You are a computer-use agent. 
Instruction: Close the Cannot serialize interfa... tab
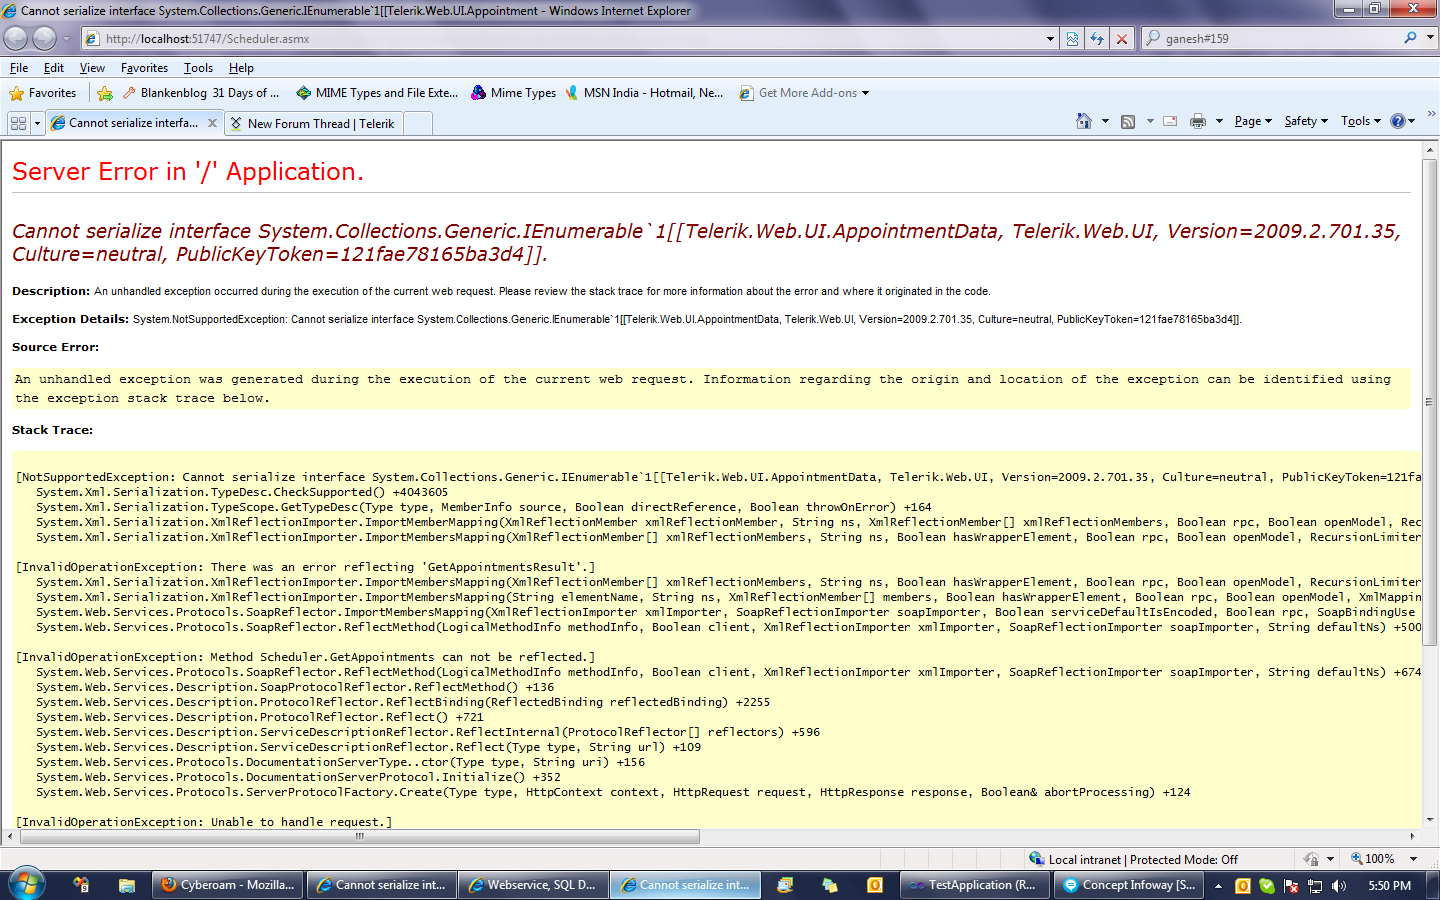pos(212,123)
